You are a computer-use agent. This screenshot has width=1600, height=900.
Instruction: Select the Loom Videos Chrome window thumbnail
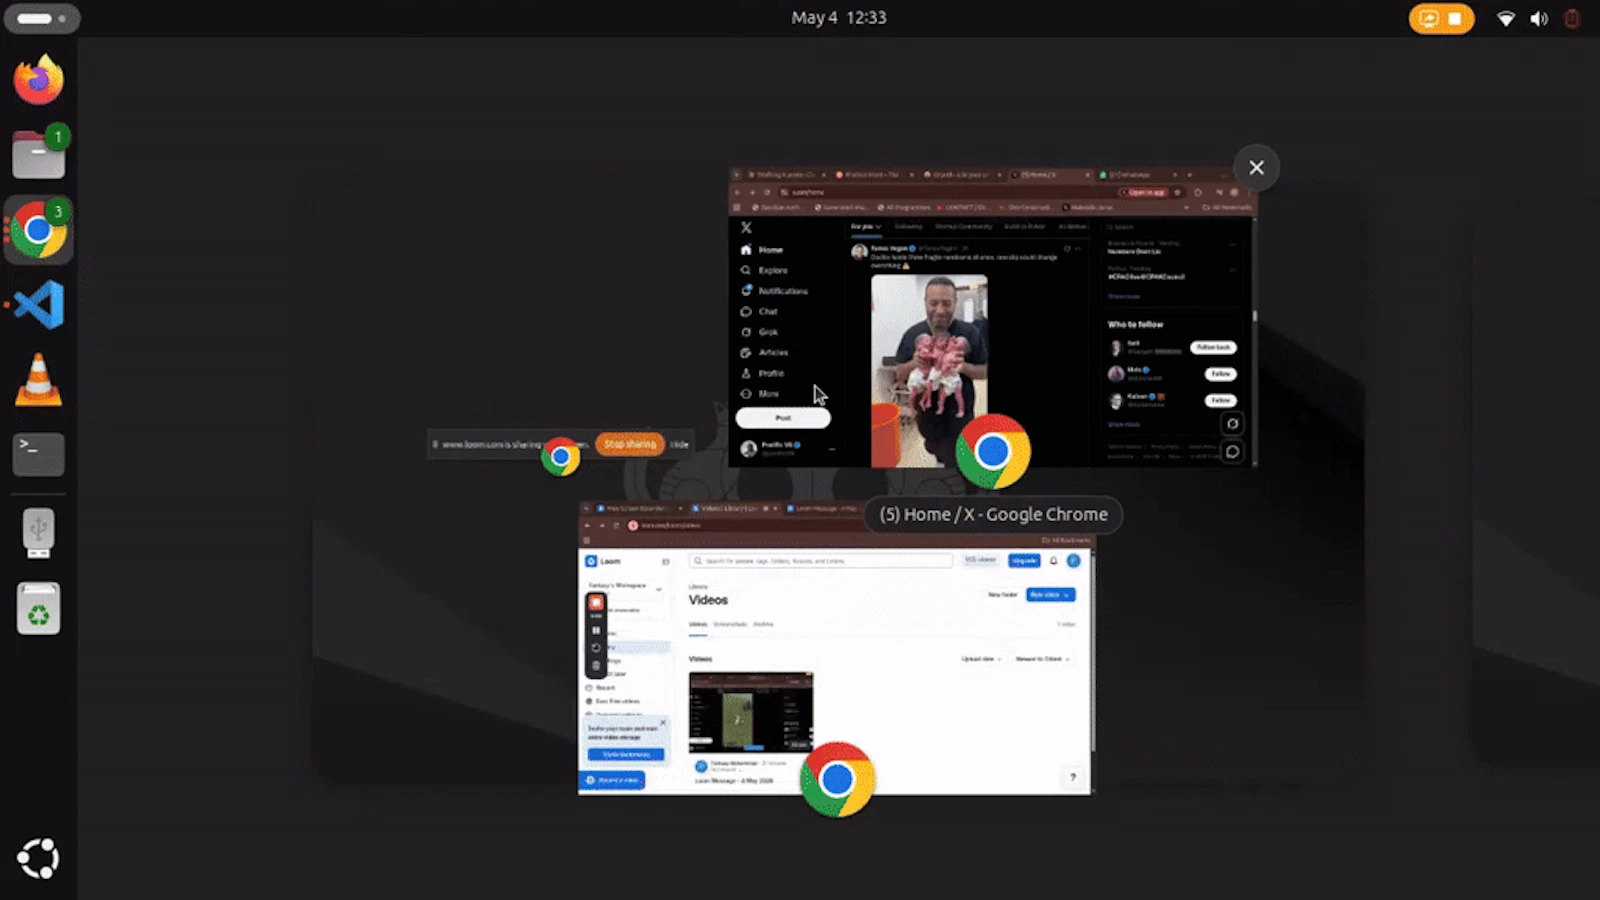point(835,648)
